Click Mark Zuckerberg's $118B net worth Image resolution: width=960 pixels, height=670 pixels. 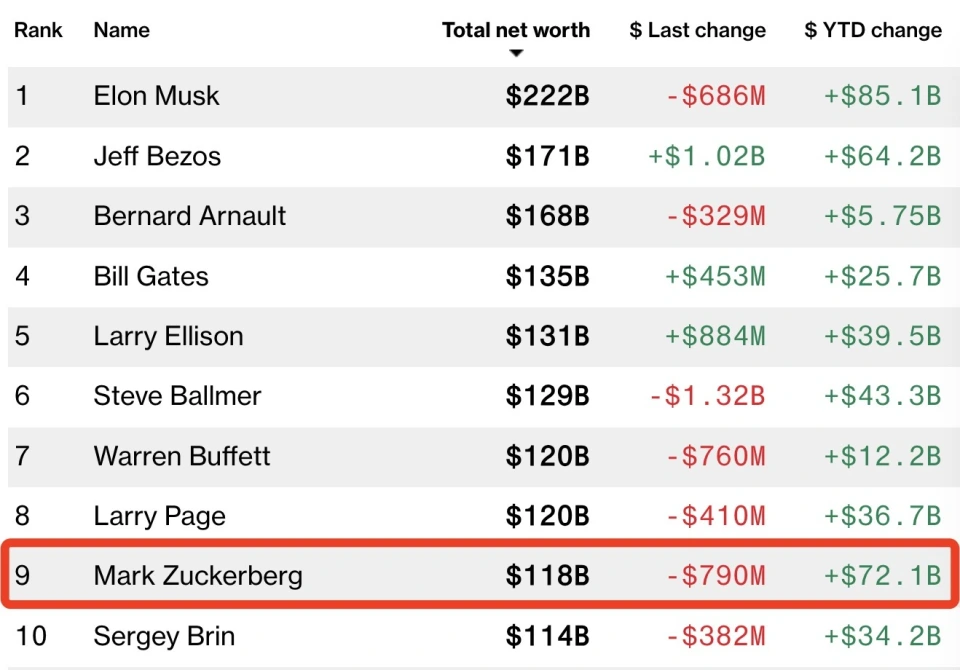point(547,576)
